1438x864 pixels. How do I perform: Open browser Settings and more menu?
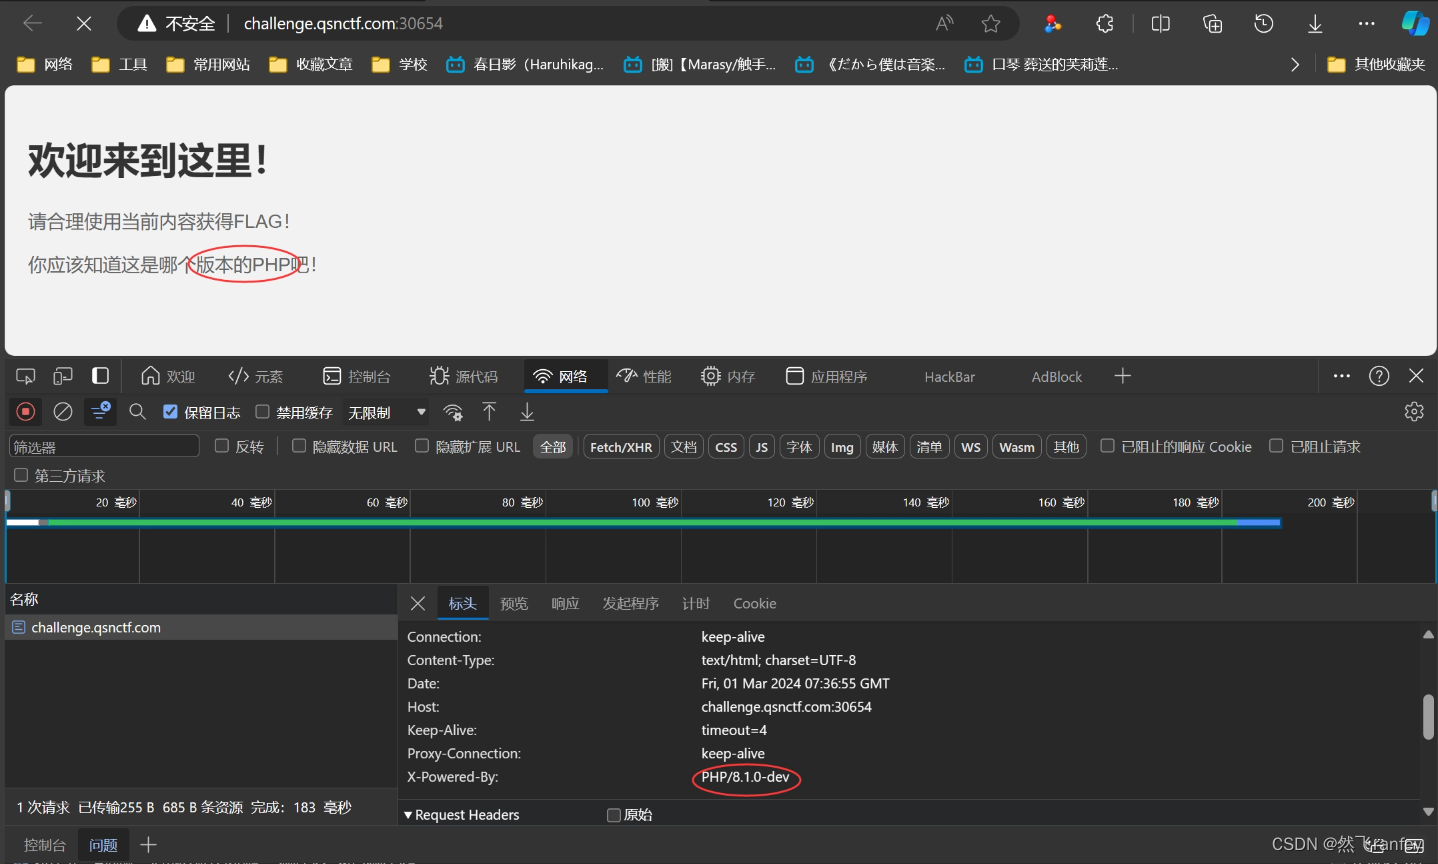1367,23
